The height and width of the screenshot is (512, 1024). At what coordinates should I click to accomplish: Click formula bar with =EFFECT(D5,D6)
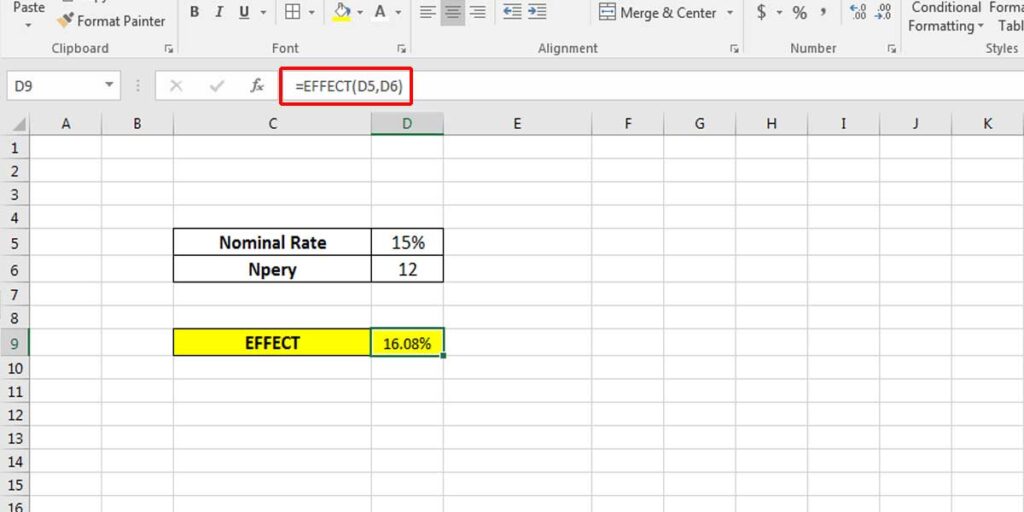[x=652, y=86]
